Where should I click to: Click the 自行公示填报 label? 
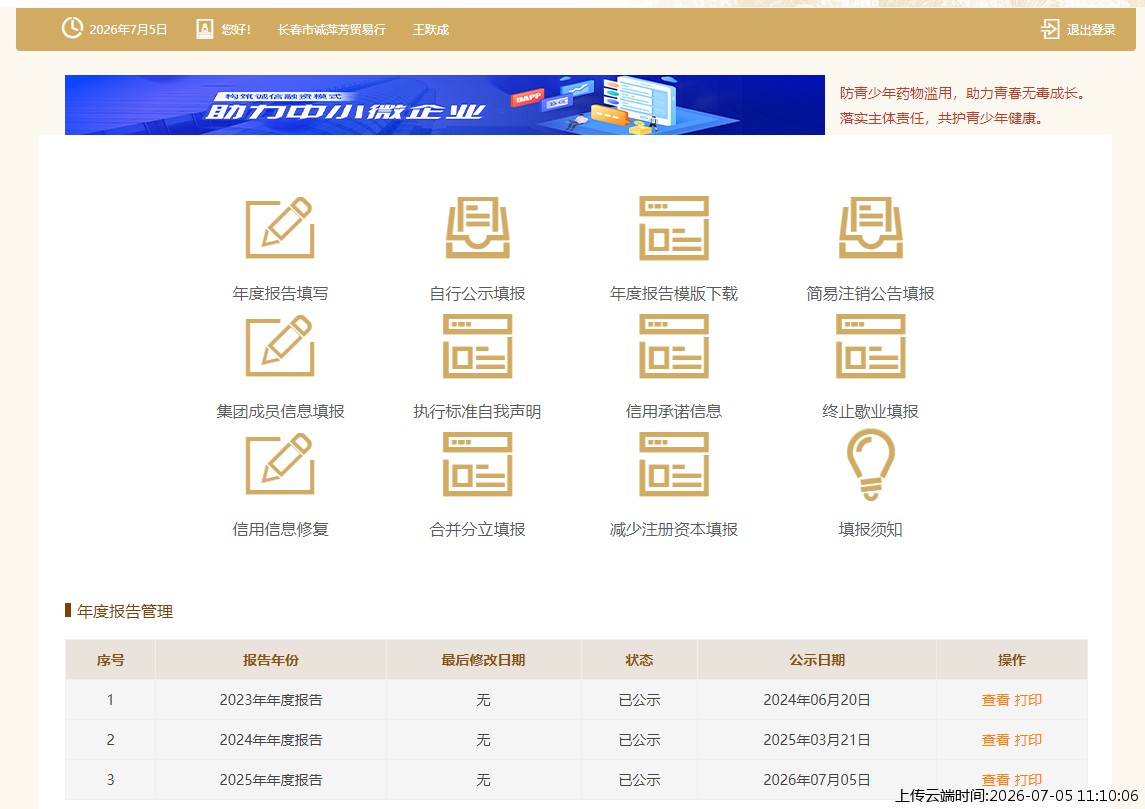[478, 294]
